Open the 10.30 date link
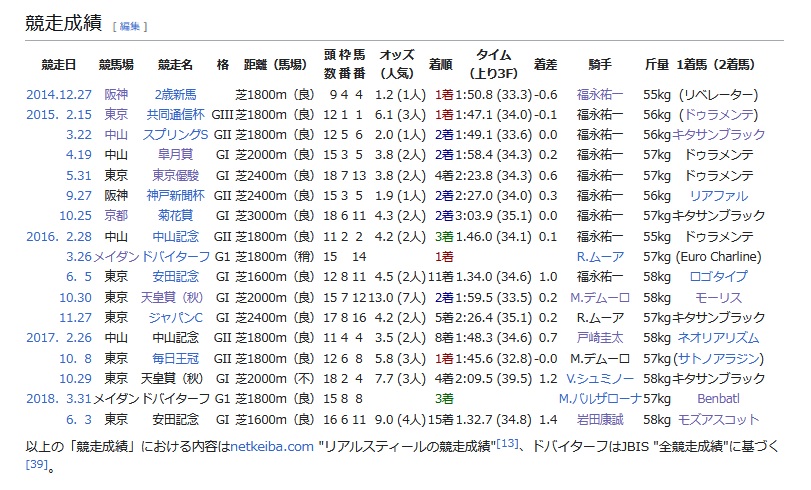This screenshot has height=490, width=811. [x=76, y=298]
